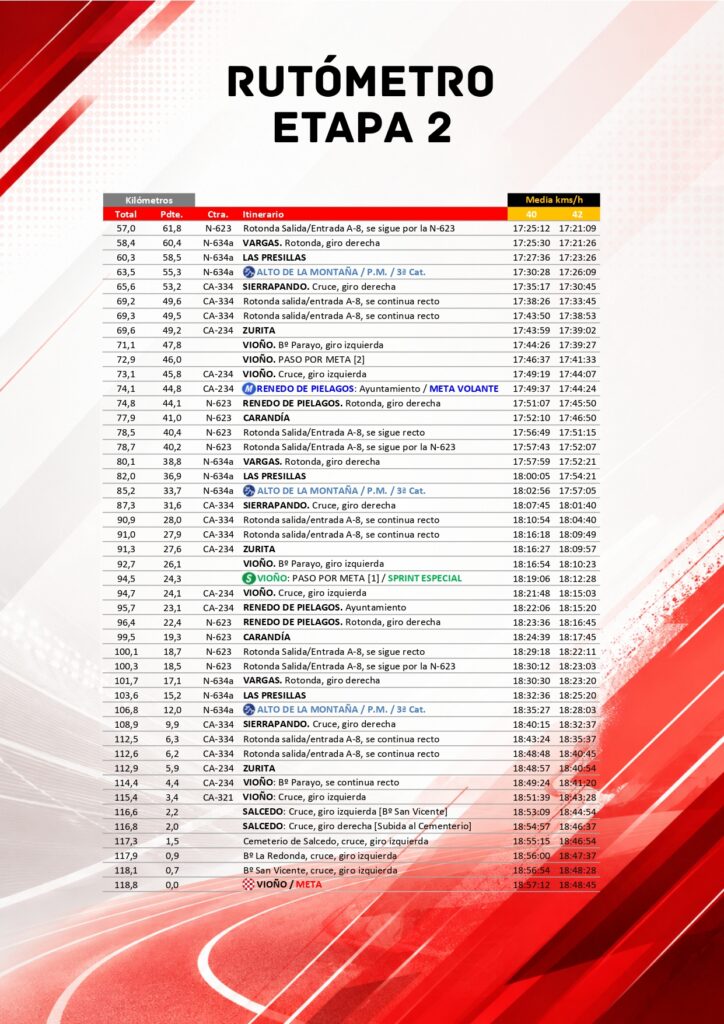Click the Total column header
The width and height of the screenshot is (724, 1024).
(x=125, y=214)
